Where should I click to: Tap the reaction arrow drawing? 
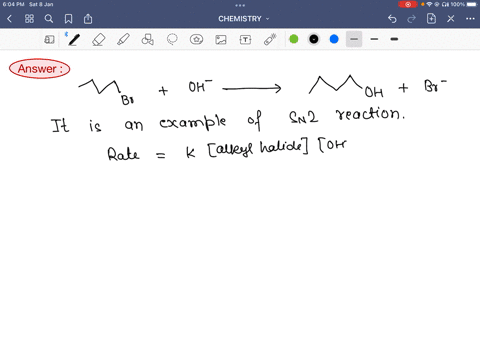click(x=252, y=88)
